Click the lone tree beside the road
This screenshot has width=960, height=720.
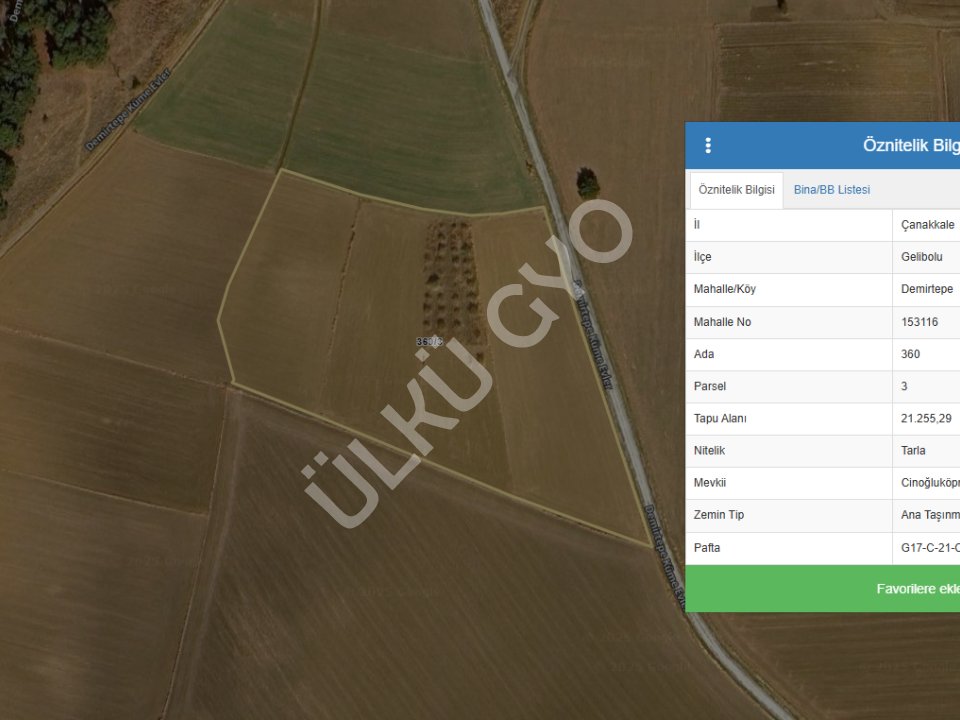(x=588, y=183)
